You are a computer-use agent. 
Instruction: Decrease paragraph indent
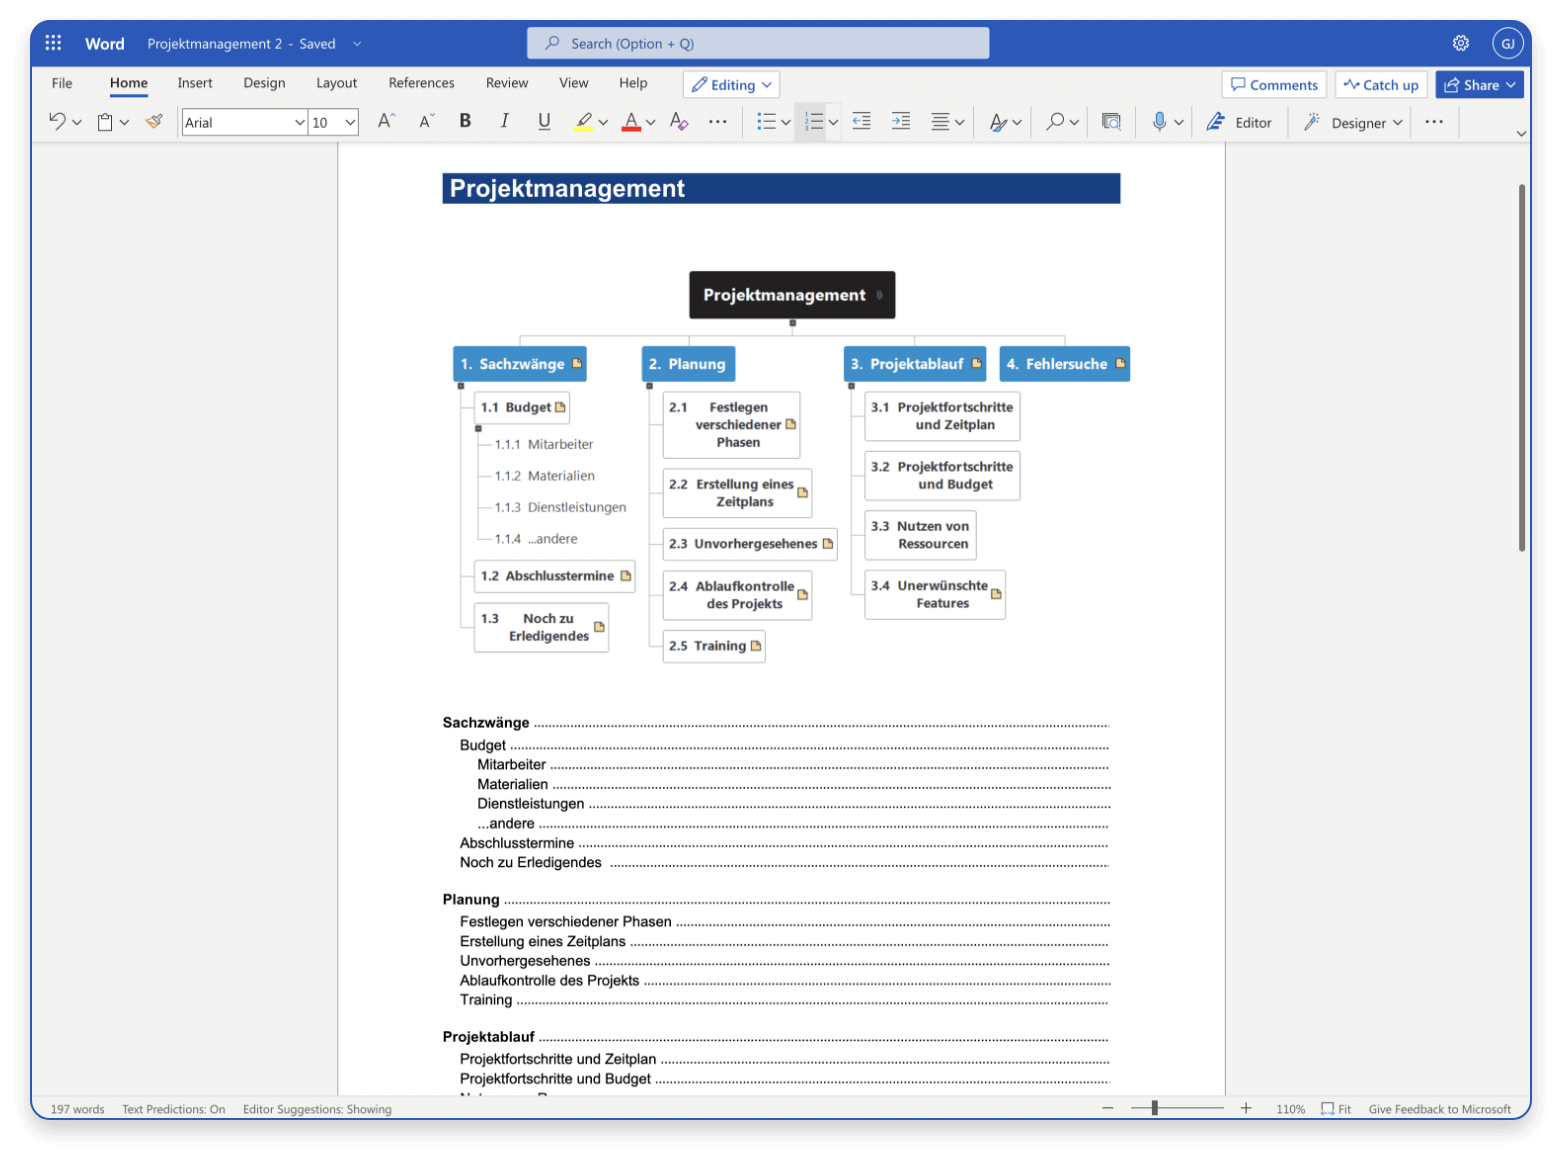[x=861, y=121]
